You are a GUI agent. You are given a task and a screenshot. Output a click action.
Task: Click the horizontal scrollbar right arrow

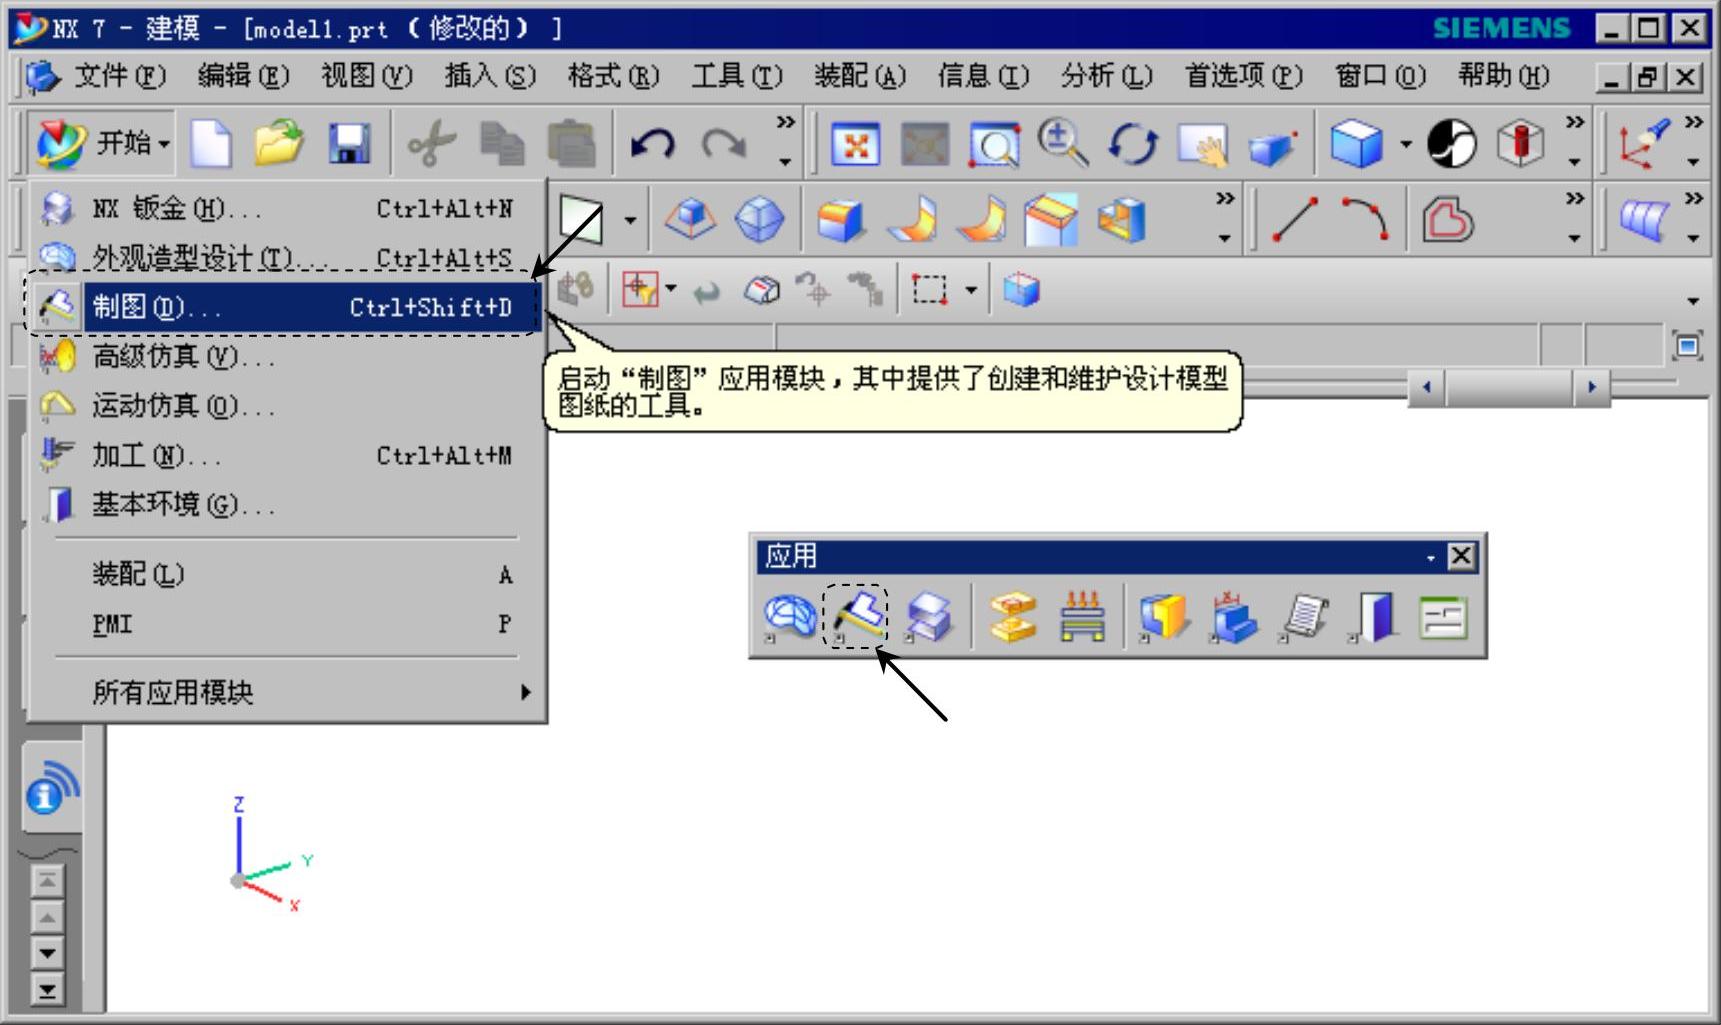(1592, 387)
